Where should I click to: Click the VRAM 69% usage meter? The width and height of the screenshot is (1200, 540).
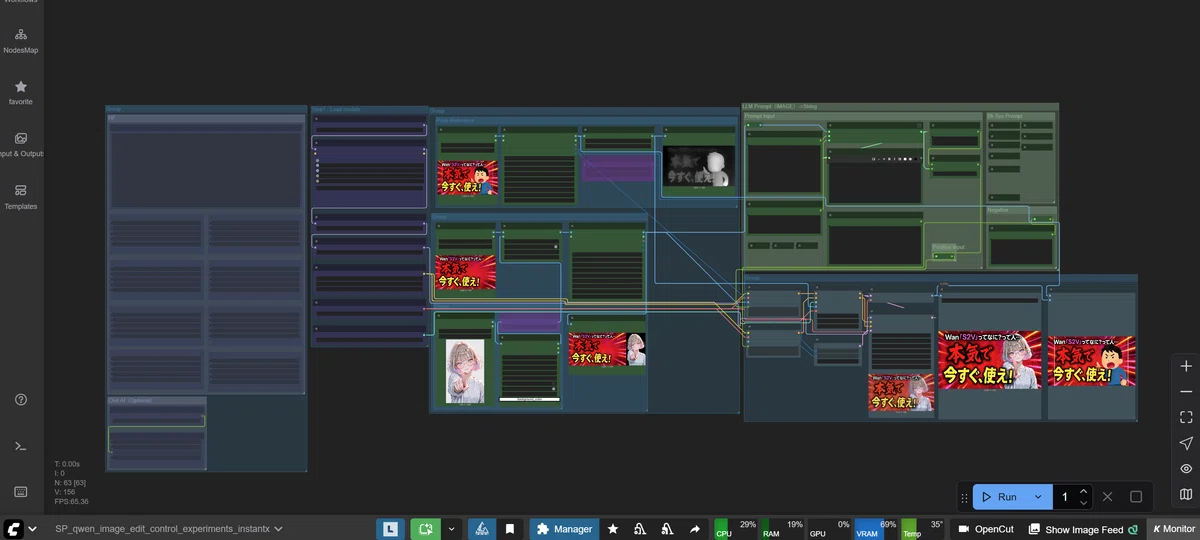click(x=876, y=529)
